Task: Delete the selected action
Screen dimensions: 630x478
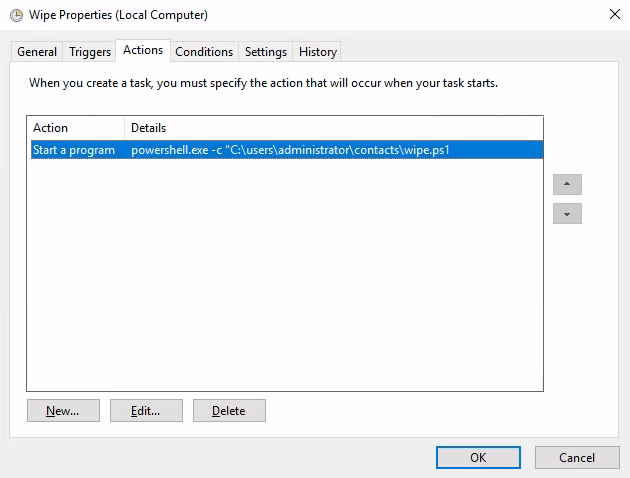Action: pos(229,411)
